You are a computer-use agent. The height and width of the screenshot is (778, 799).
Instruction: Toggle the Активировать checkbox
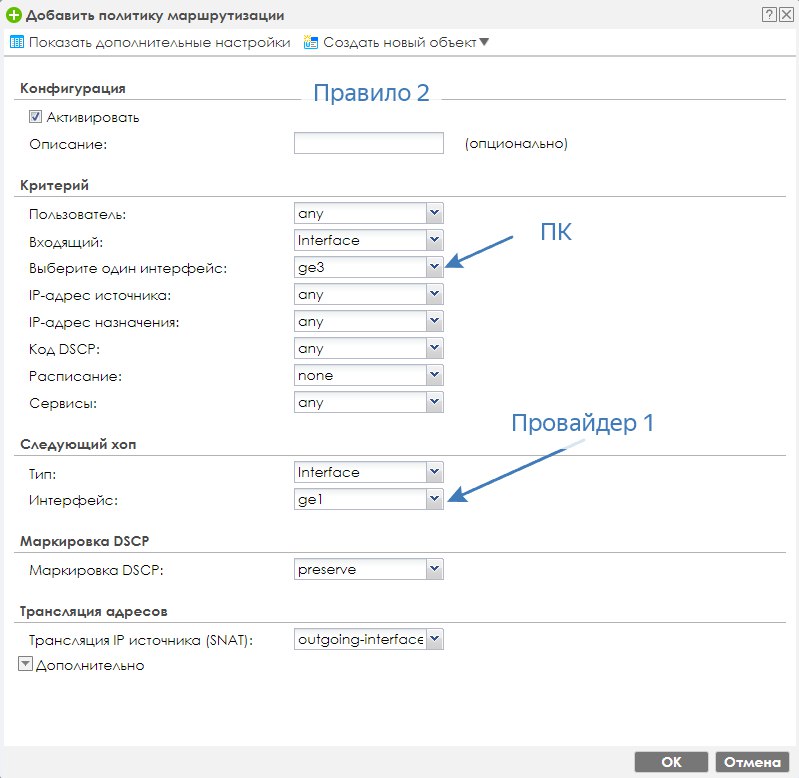[35, 117]
